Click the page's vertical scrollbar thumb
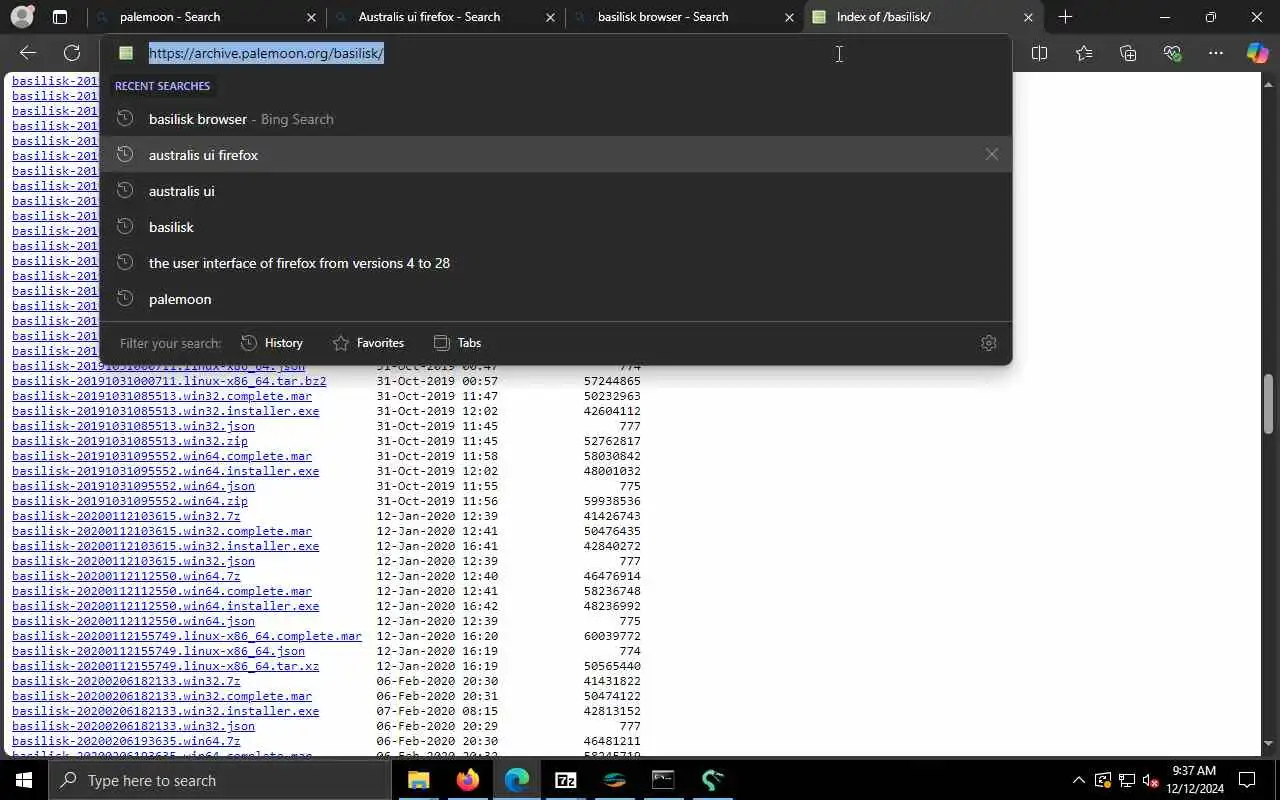Image resolution: width=1280 pixels, height=800 pixels. click(1269, 404)
